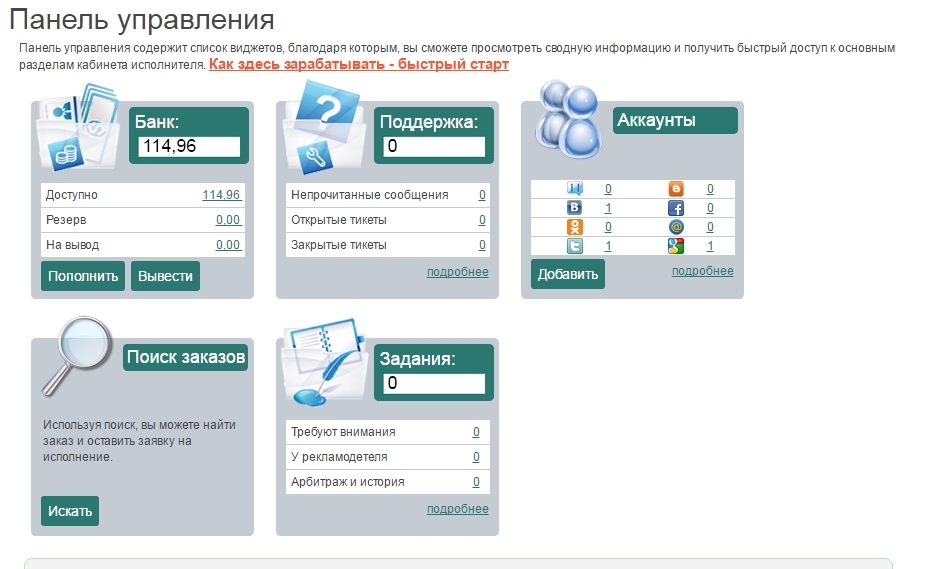Click the VKontakte account icon
The image size is (931, 569).
click(x=575, y=208)
